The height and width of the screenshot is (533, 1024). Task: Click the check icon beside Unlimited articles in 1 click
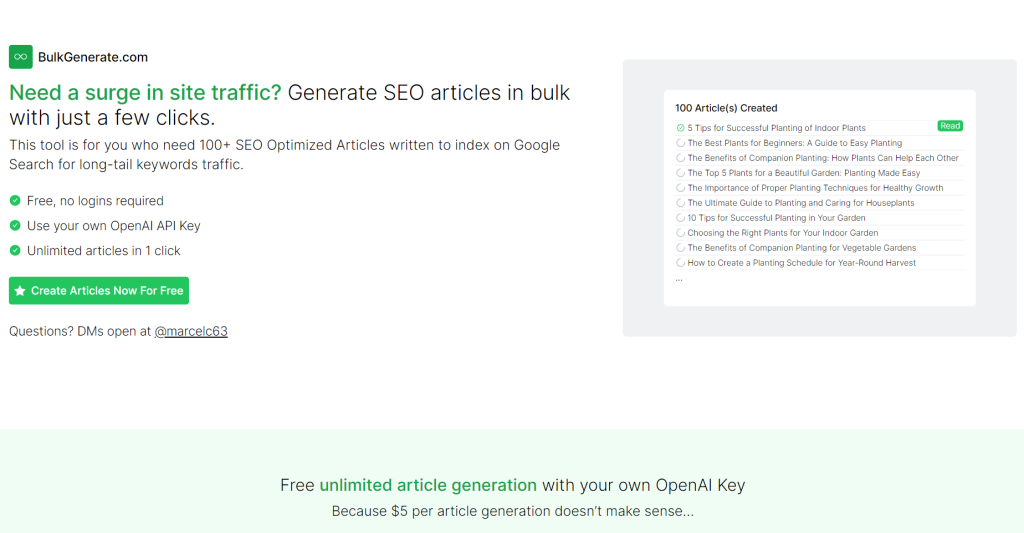click(15, 250)
